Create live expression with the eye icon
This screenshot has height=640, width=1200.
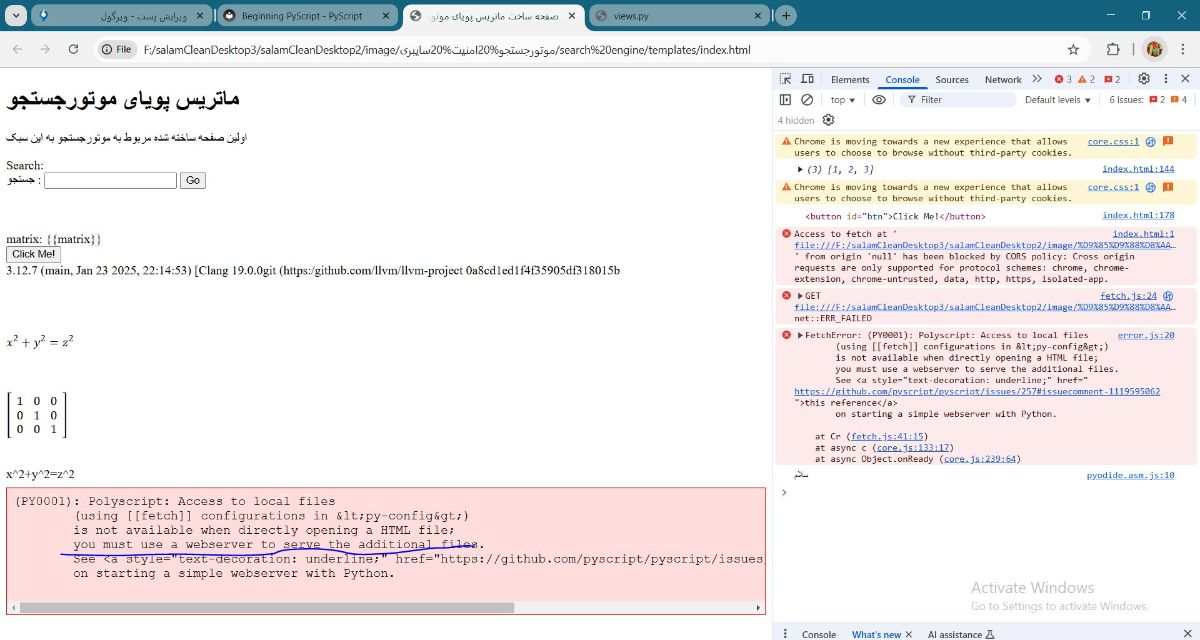click(879, 100)
